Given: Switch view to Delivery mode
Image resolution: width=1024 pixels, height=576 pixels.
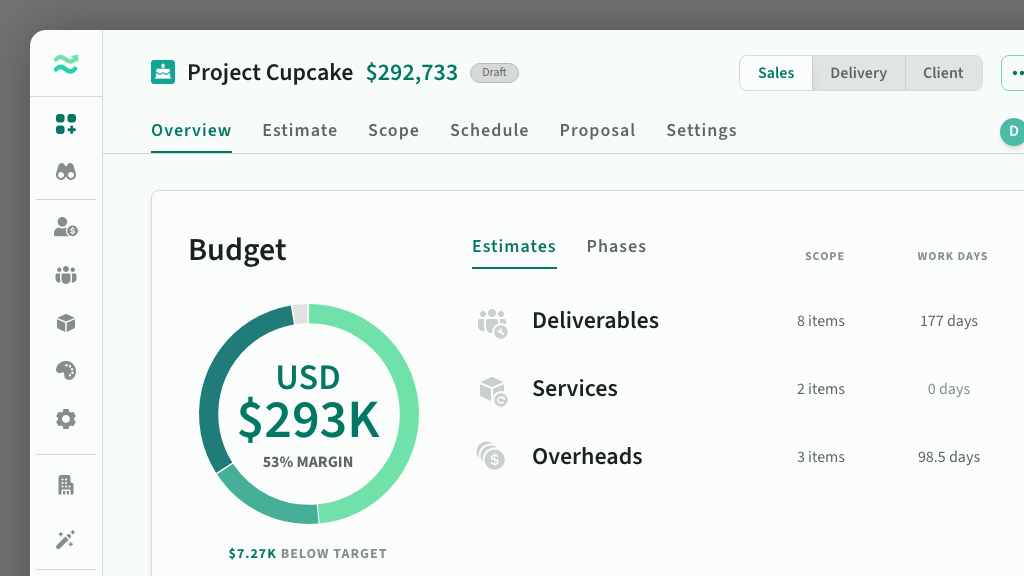Looking at the screenshot, I should tap(858, 73).
